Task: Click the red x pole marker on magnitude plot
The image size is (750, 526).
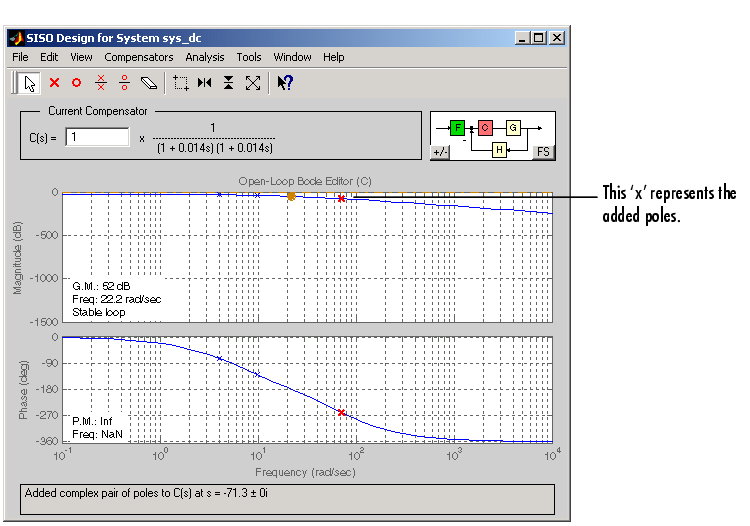Action: click(341, 199)
